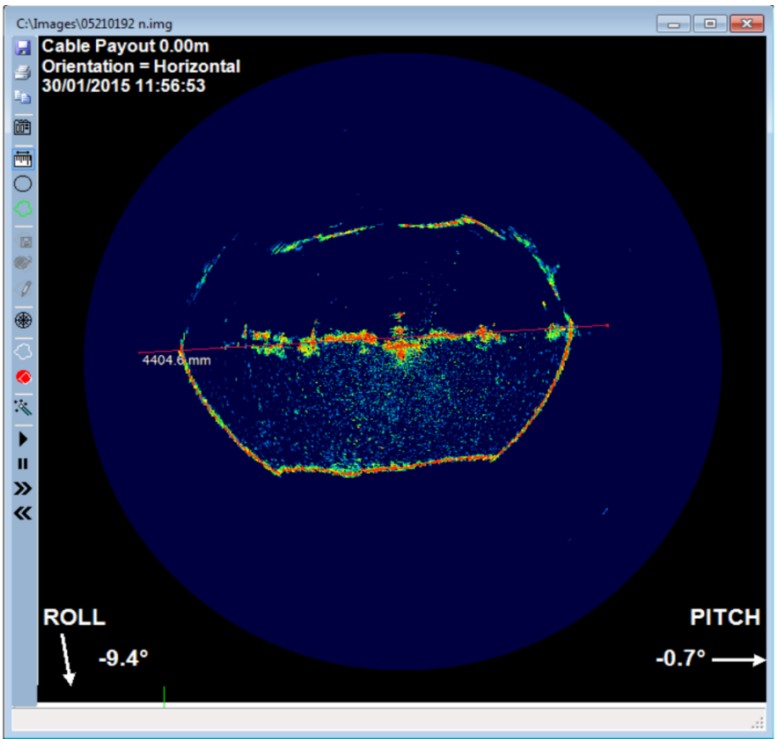
Task: Select the circle measurement tool
Action: tap(23, 184)
